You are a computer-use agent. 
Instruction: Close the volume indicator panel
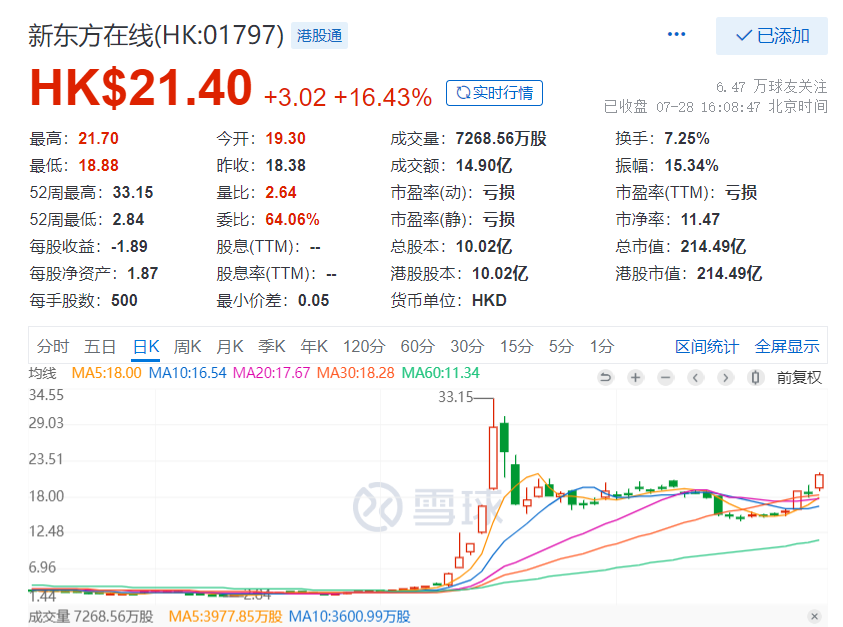pyautogui.click(x=814, y=616)
